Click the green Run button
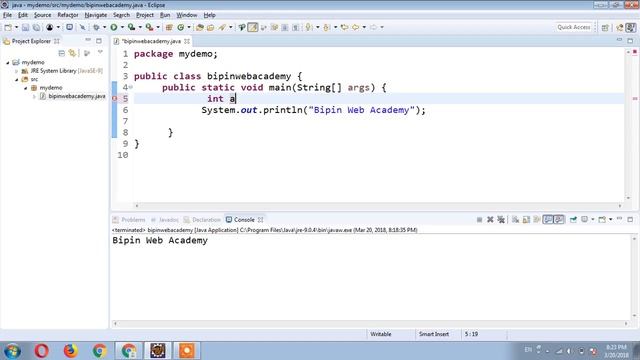This screenshot has height=360, width=640. [x=114, y=27]
